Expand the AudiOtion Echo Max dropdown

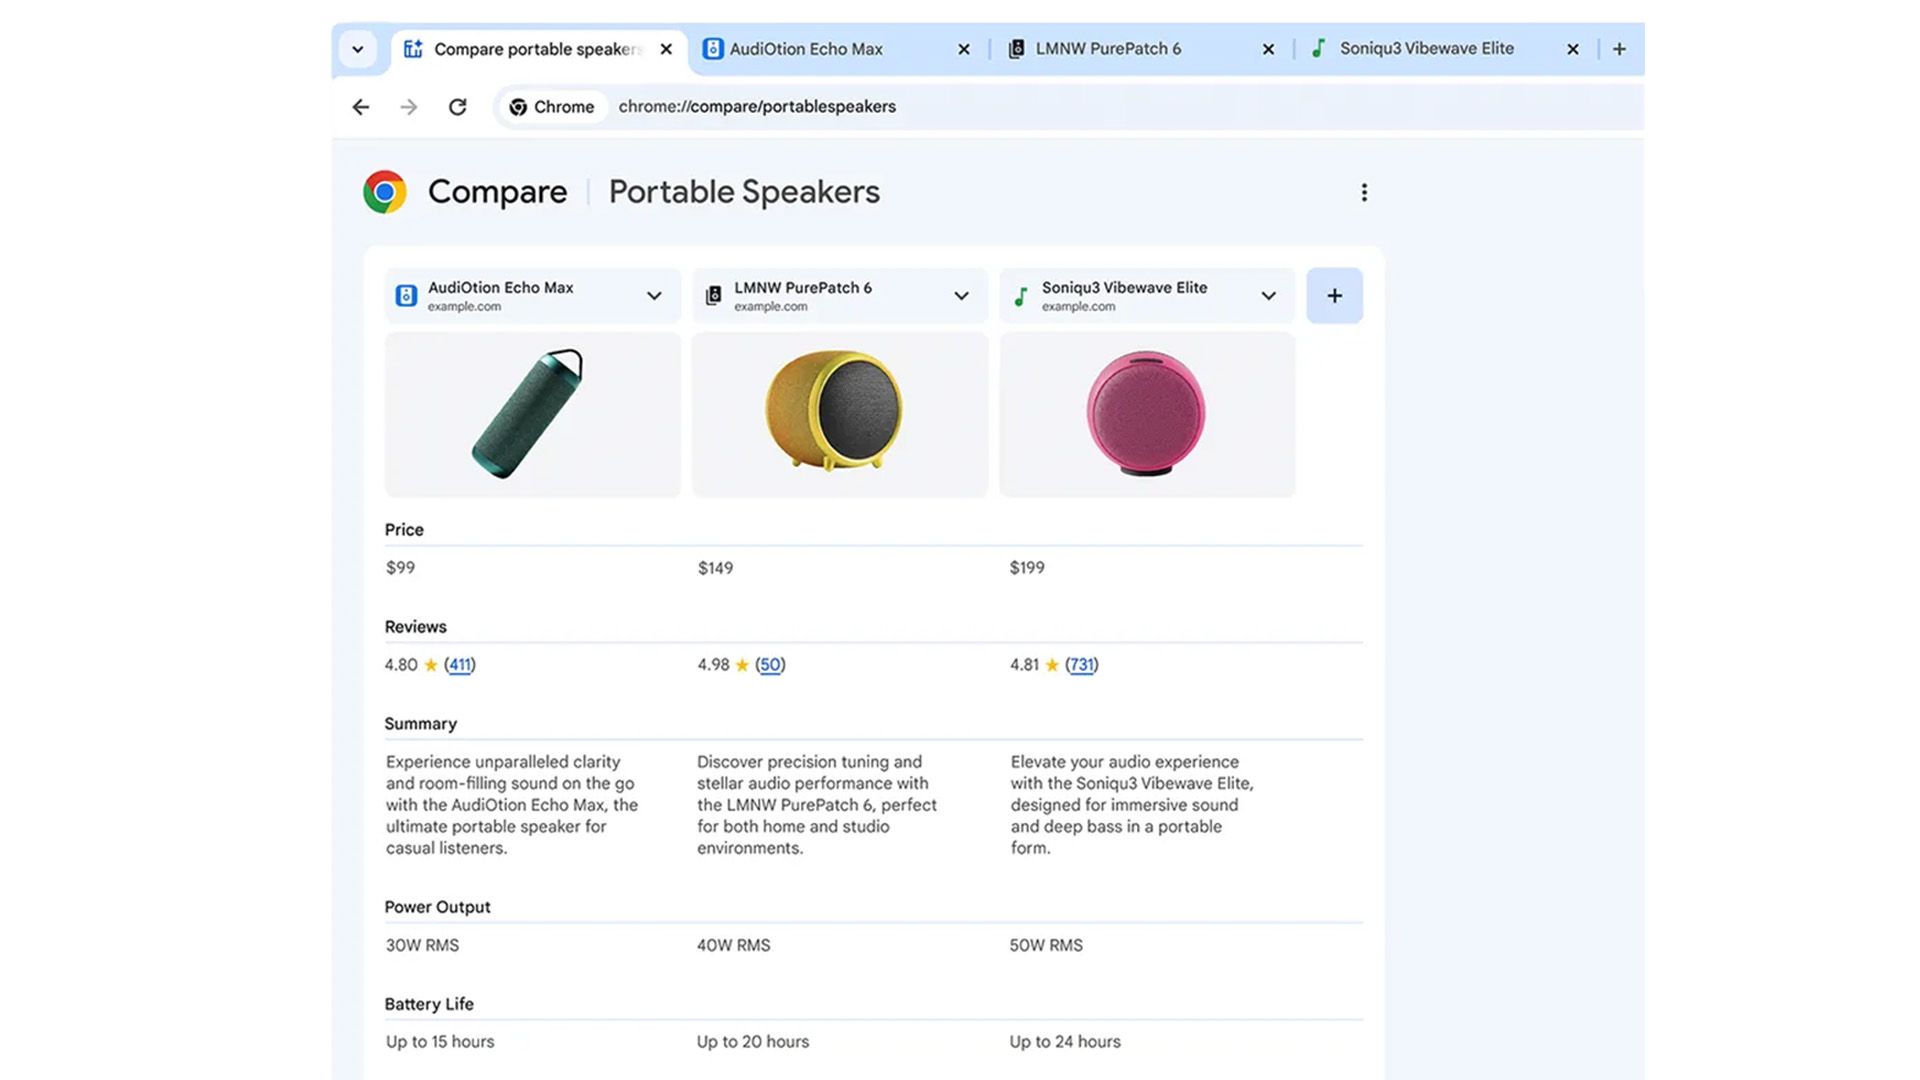coord(654,295)
